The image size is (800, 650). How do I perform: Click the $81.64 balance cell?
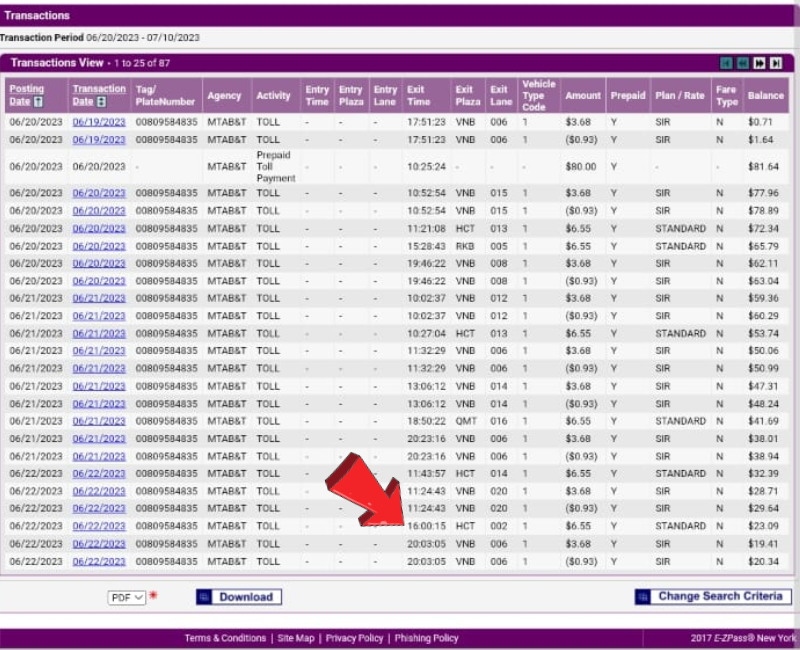tap(763, 167)
